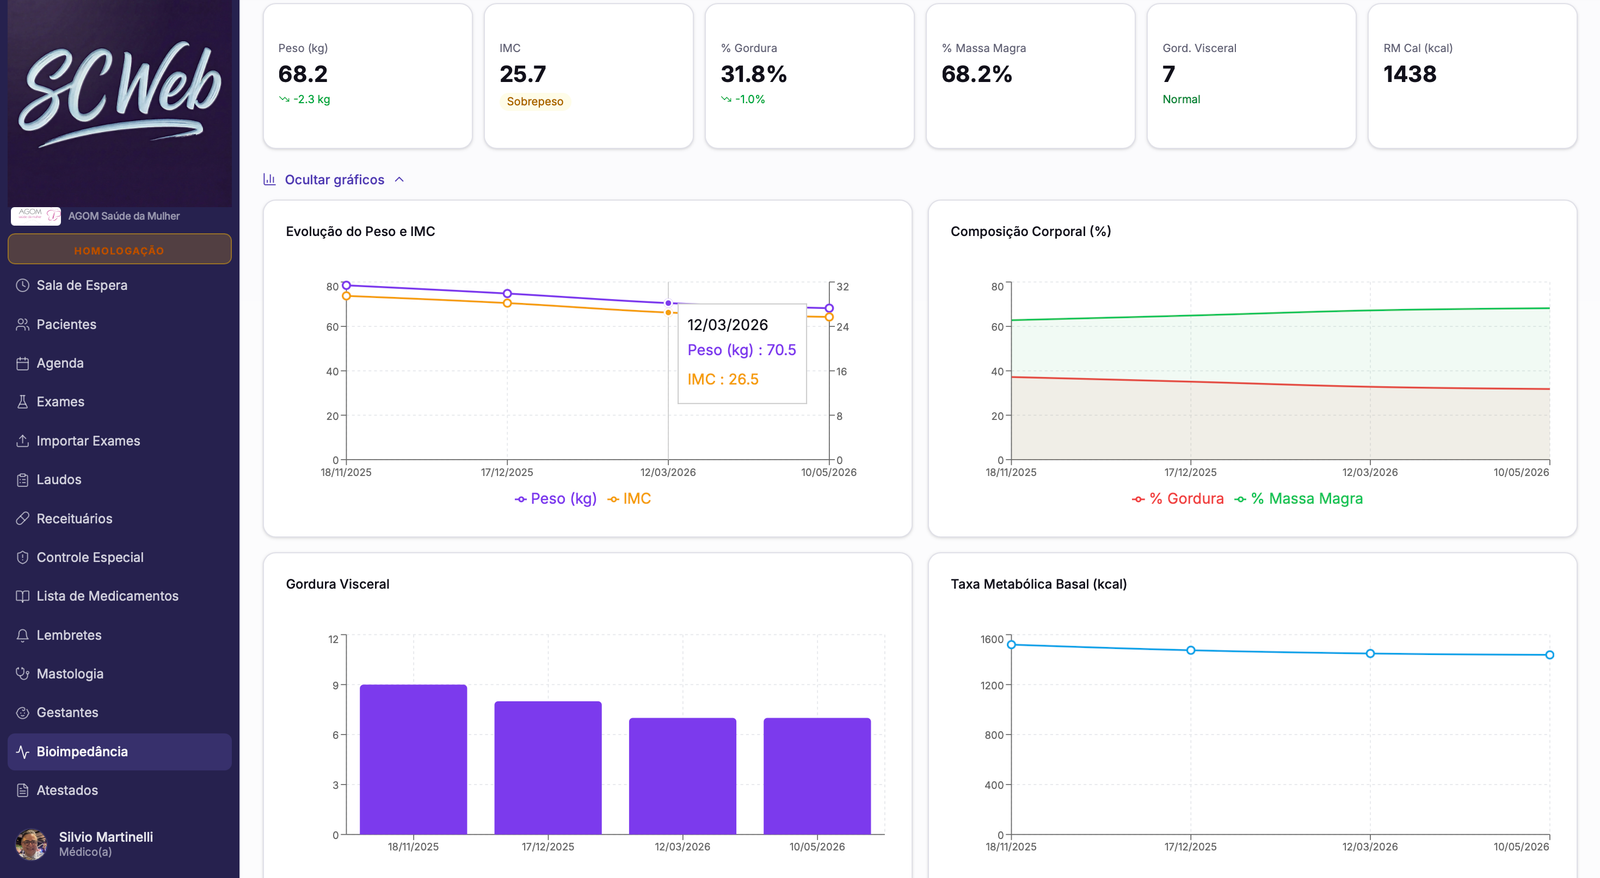Click the Evolução do Peso e IMC title
The width and height of the screenshot is (1600, 878).
(x=360, y=232)
